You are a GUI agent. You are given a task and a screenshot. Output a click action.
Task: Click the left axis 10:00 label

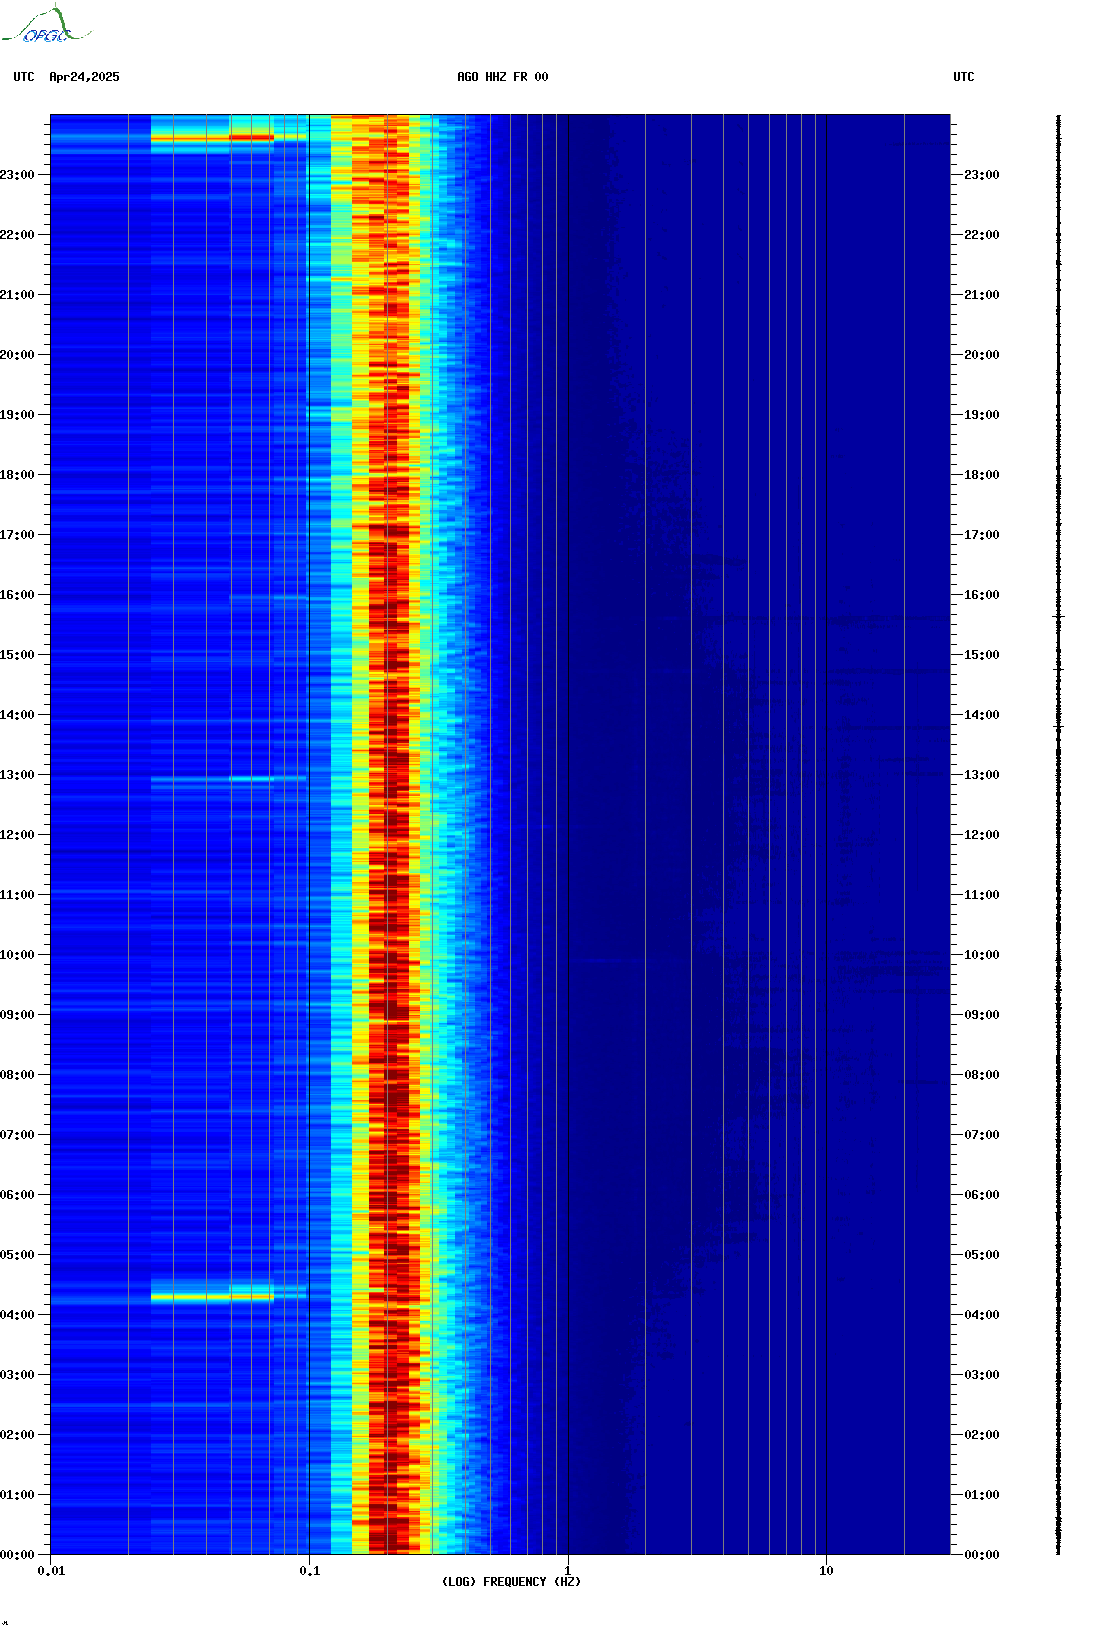point(17,955)
